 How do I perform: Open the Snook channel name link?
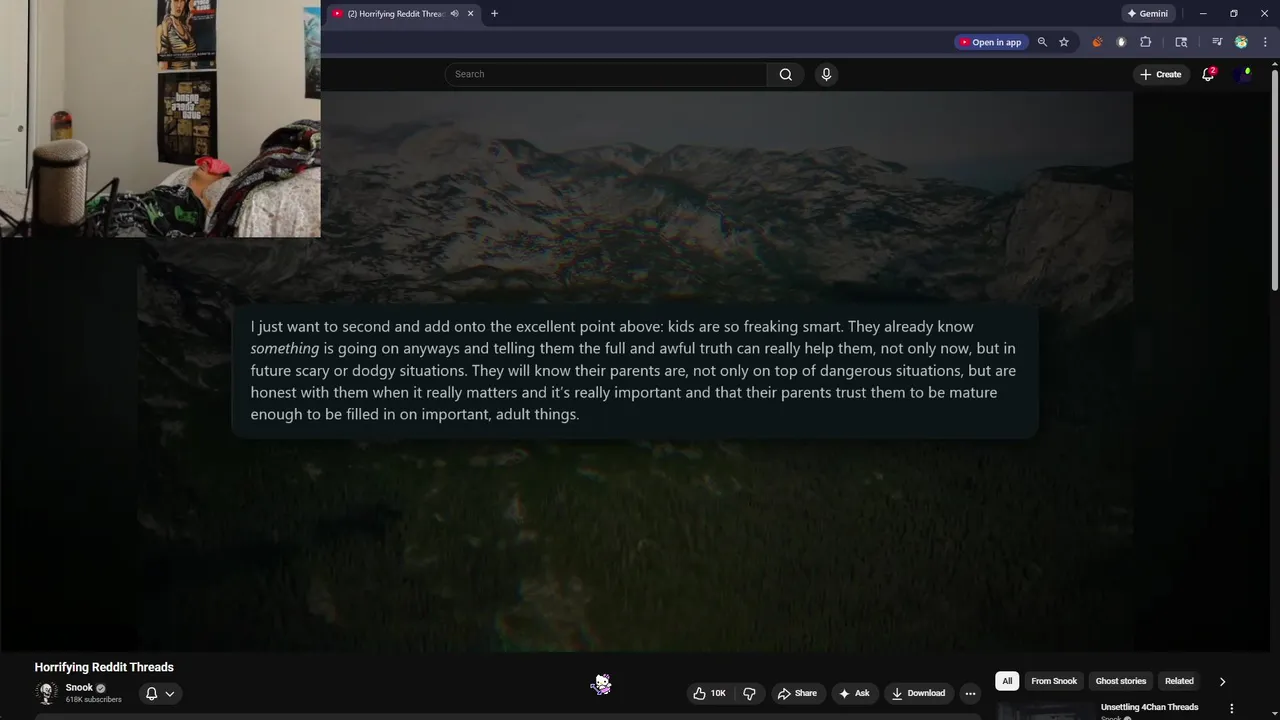pyautogui.click(x=79, y=688)
